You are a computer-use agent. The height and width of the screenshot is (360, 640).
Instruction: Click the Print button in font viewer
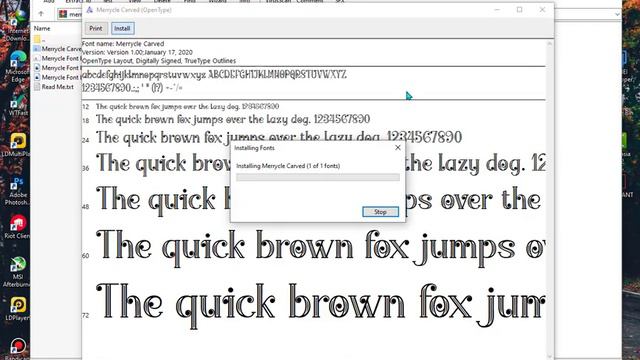(96, 28)
